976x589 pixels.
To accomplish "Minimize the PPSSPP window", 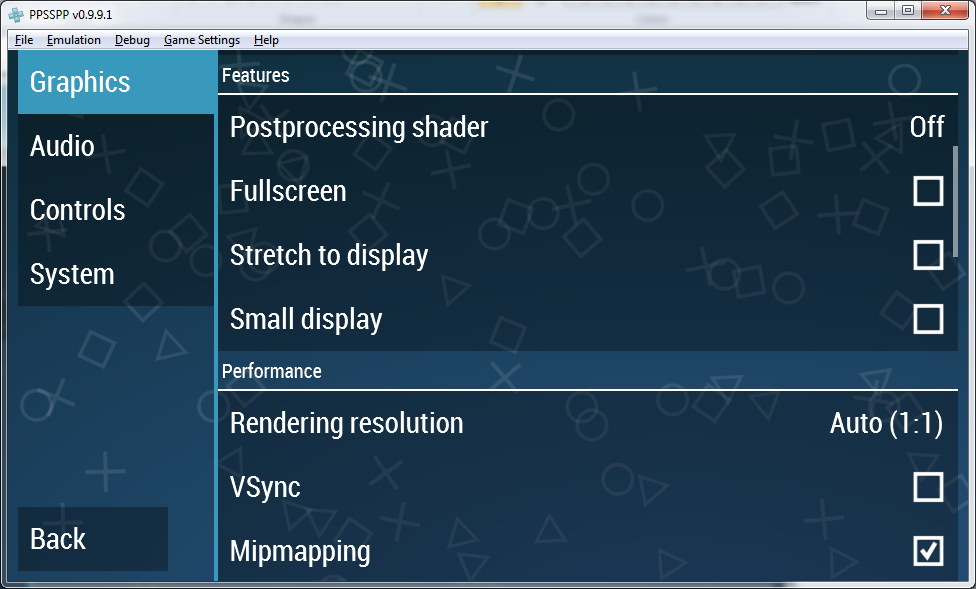I will point(882,11).
